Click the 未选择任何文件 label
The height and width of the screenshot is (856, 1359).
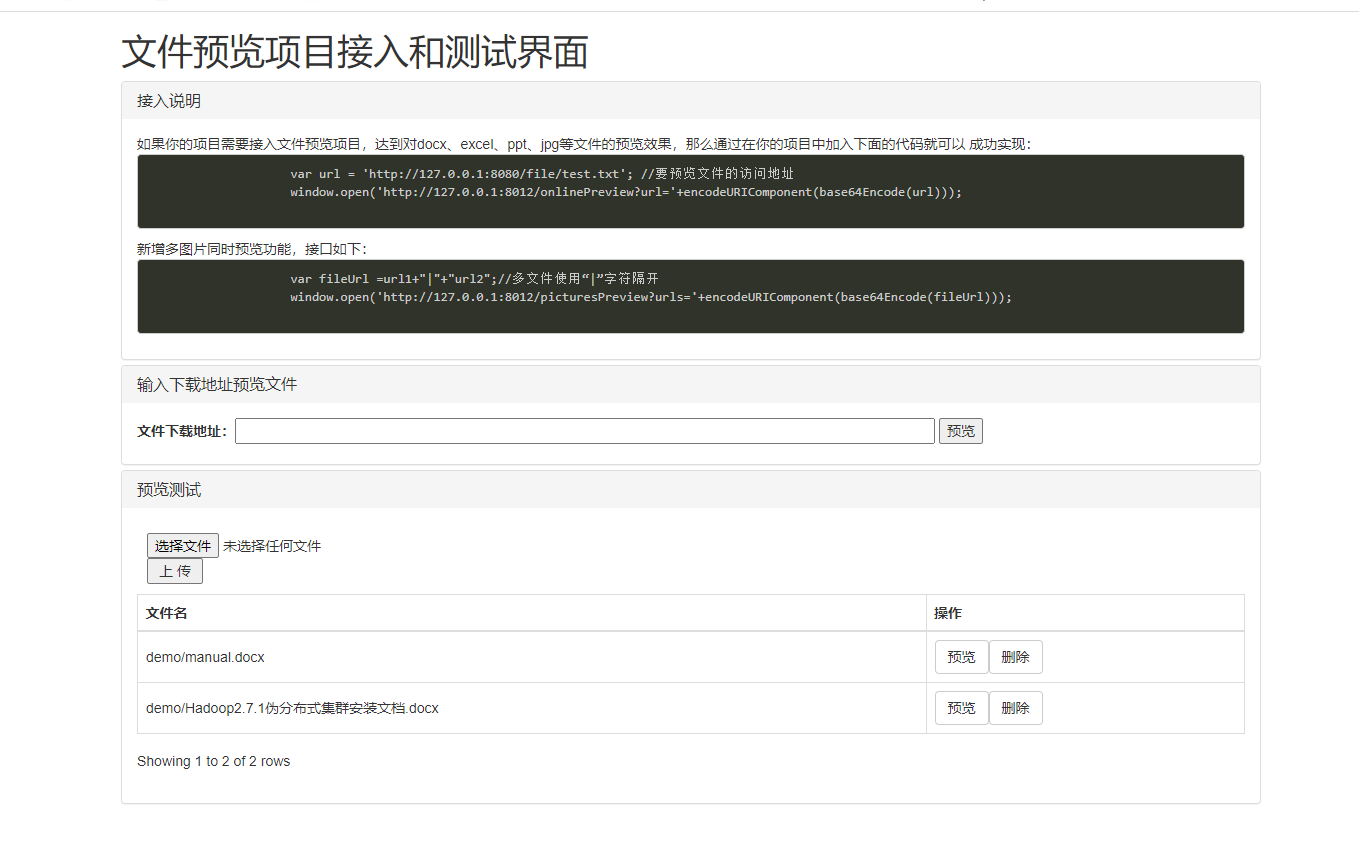272,546
